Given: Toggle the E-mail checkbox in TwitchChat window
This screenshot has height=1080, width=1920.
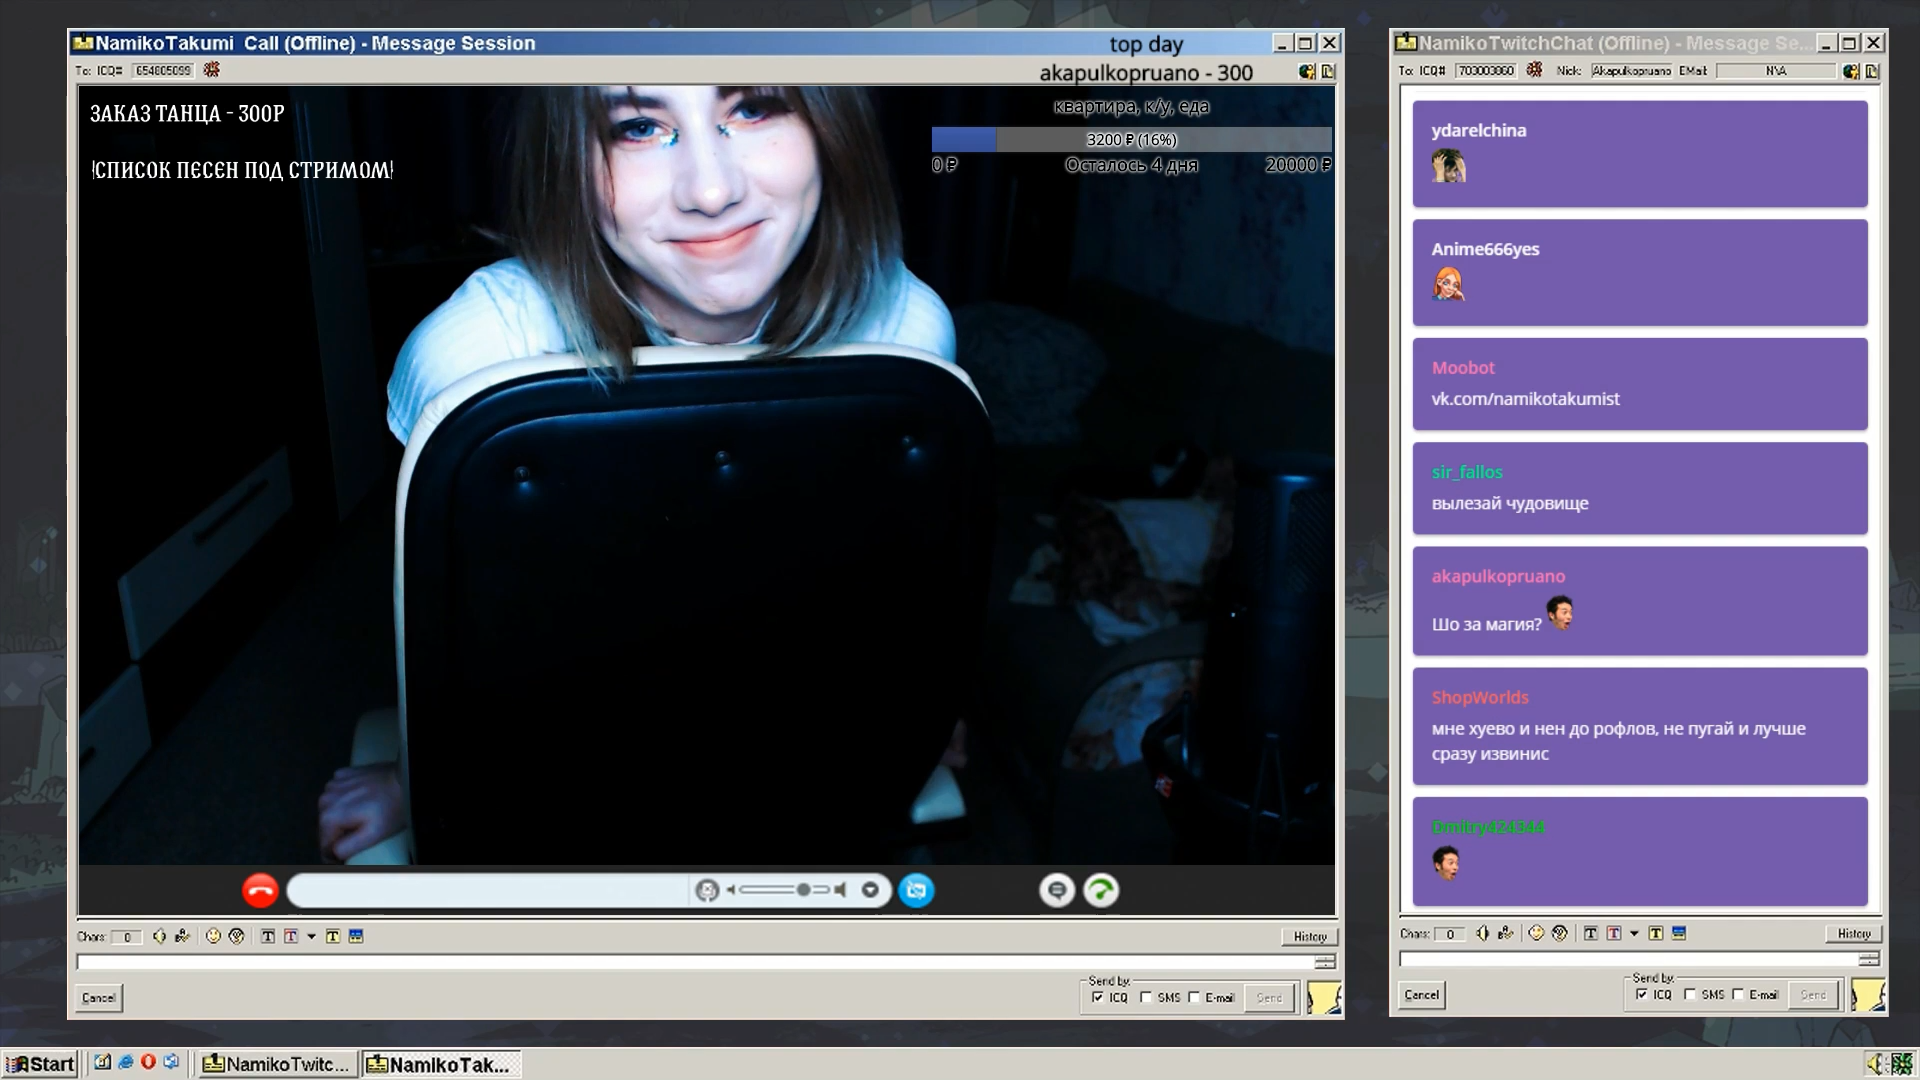Looking at the screenshot, I should point(1738,994).
